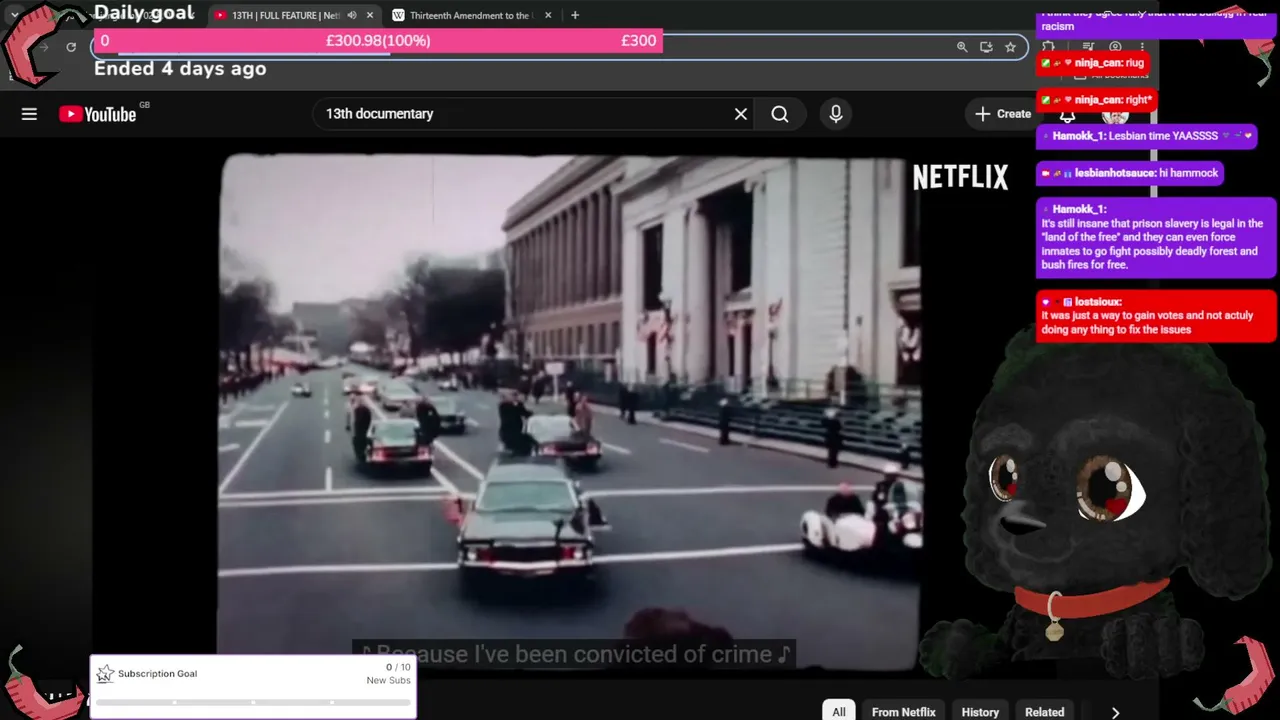
Task: Bookmark this page with the star
Action: 1010,47
